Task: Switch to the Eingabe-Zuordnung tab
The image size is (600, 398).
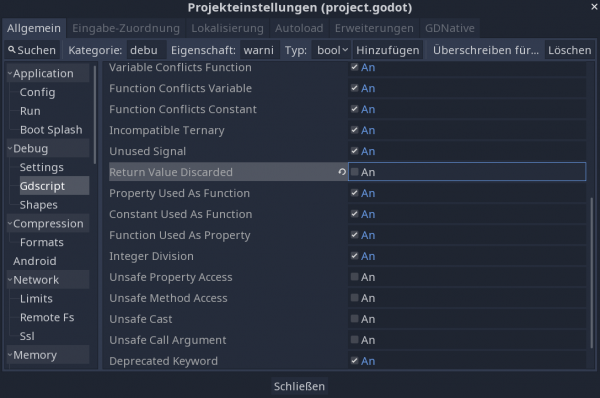Action: tap(126, 28)
